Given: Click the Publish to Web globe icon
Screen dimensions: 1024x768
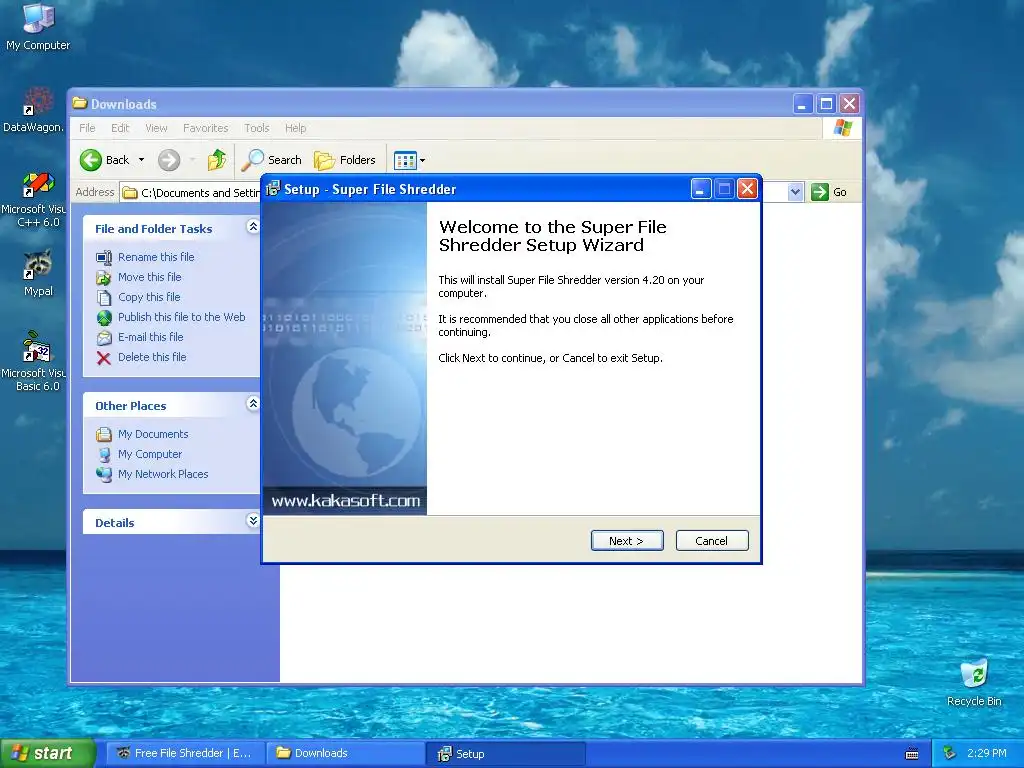Looking at the screenshot, I should pos(104,317).
